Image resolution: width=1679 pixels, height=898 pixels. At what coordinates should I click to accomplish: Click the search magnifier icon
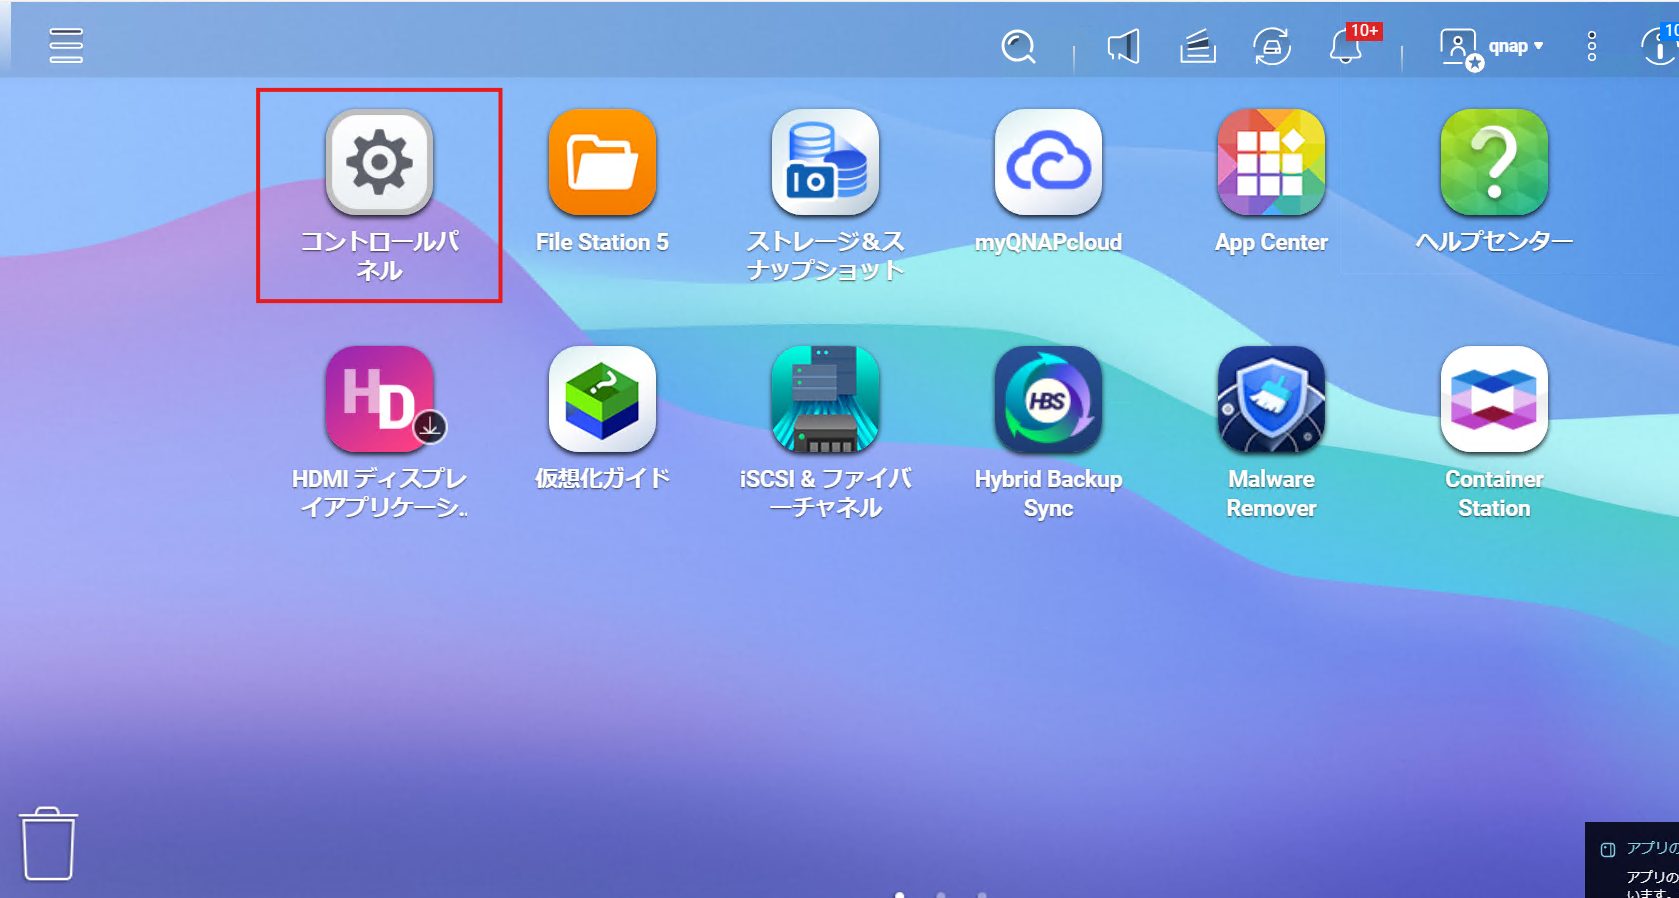pos(1018,46)
